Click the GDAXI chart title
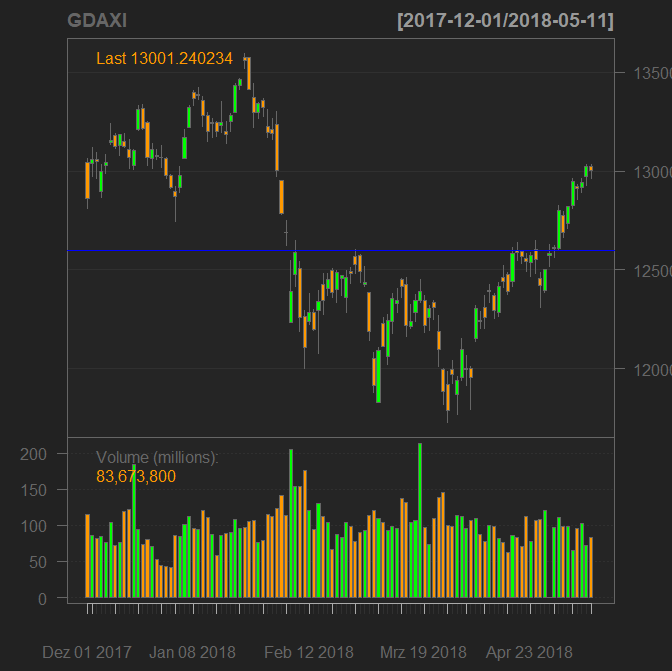 click(x=97, y=21)
